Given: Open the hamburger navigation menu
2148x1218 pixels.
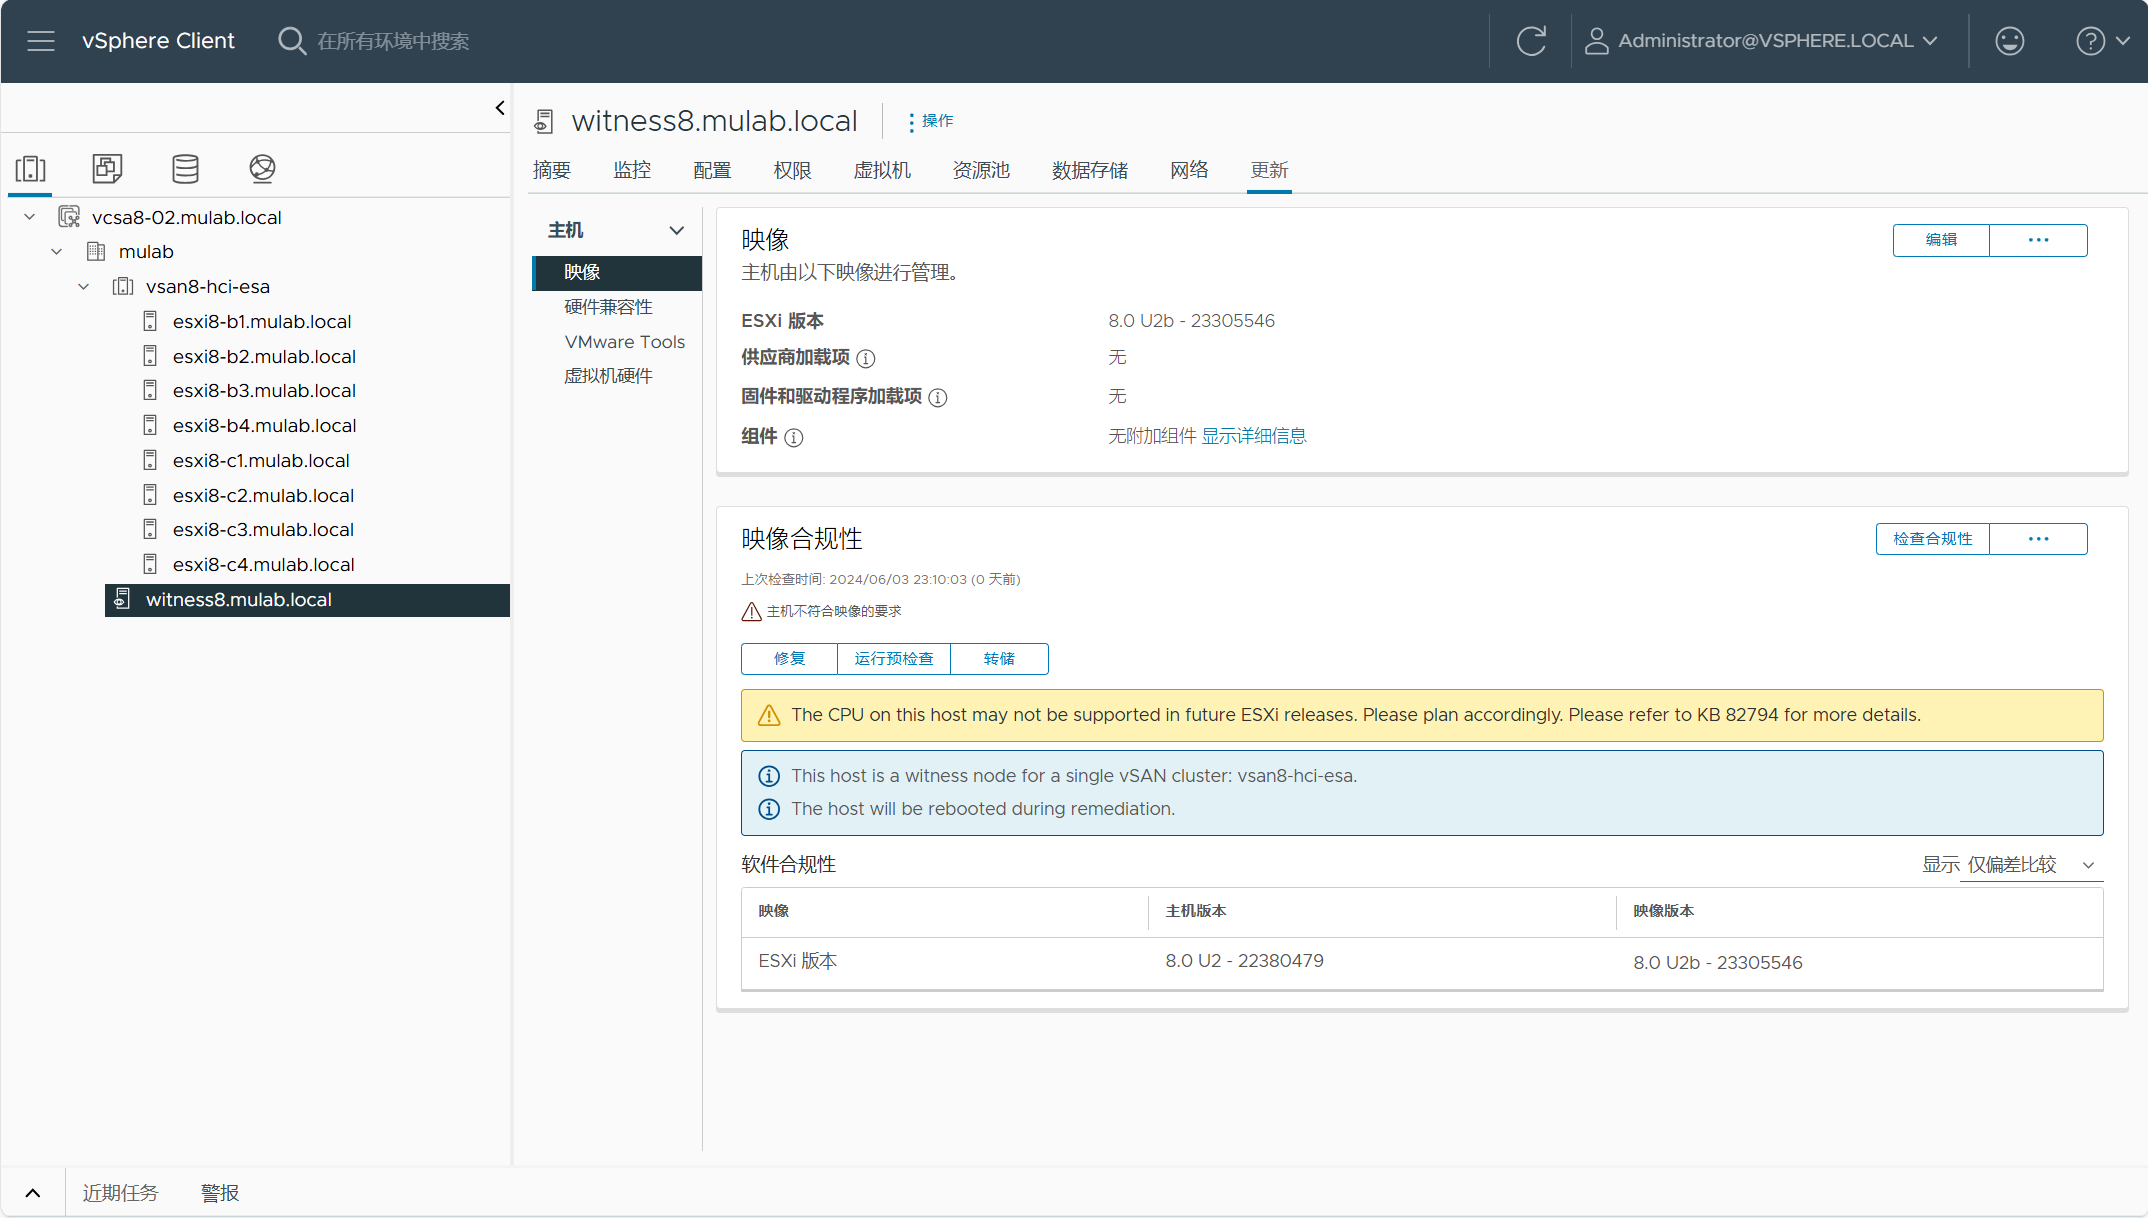Looking at the screenshot, I should coord(41,41).
